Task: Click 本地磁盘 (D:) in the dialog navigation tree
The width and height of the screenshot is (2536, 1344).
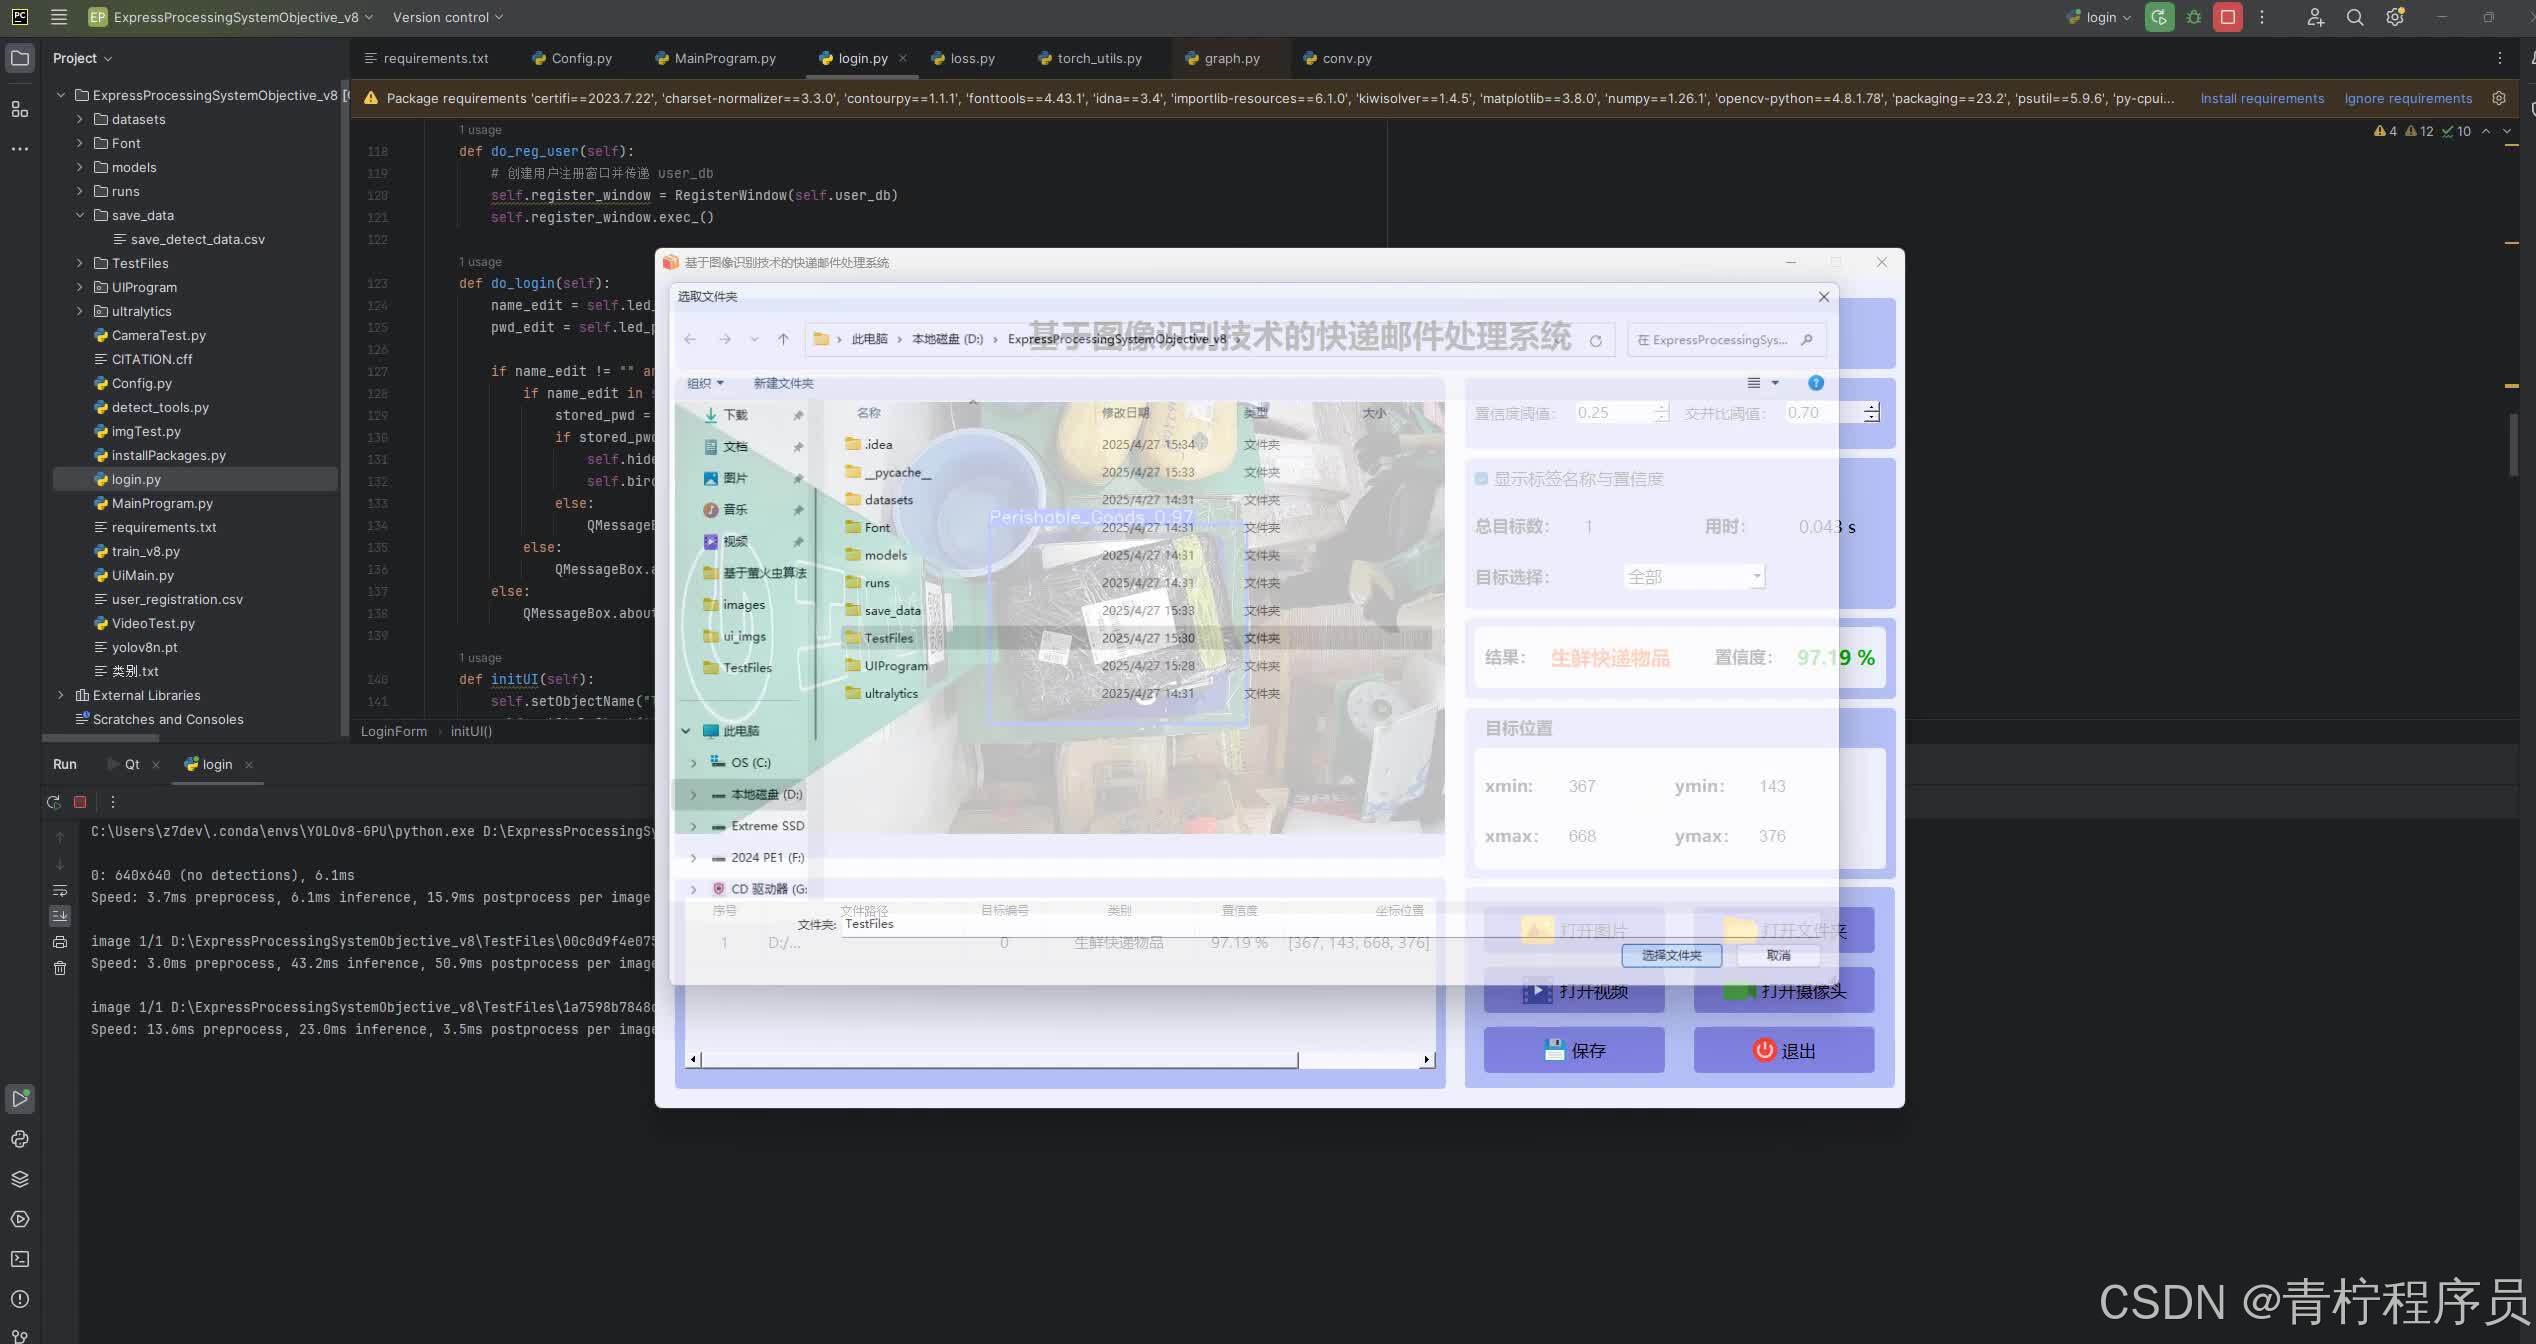Action: click(x=766, y=794)
